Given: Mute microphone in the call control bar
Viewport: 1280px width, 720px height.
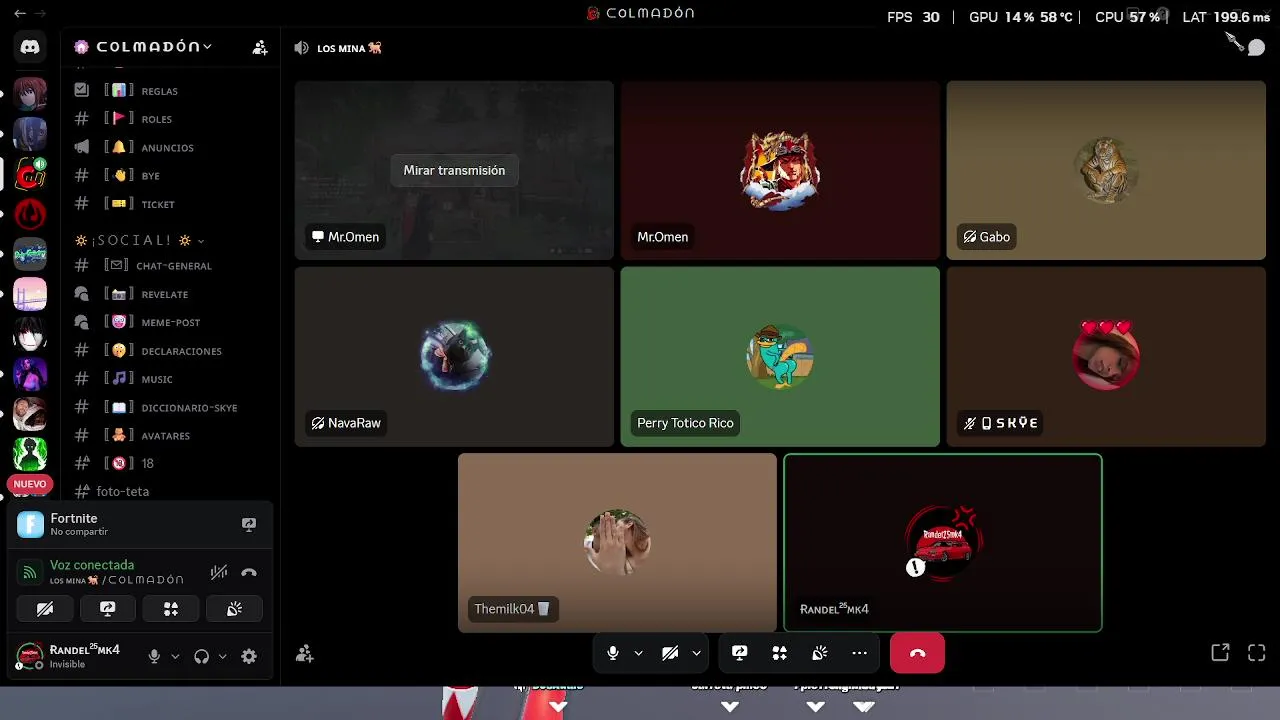Looking at the screenshot, I should click(x=613, y=653).
